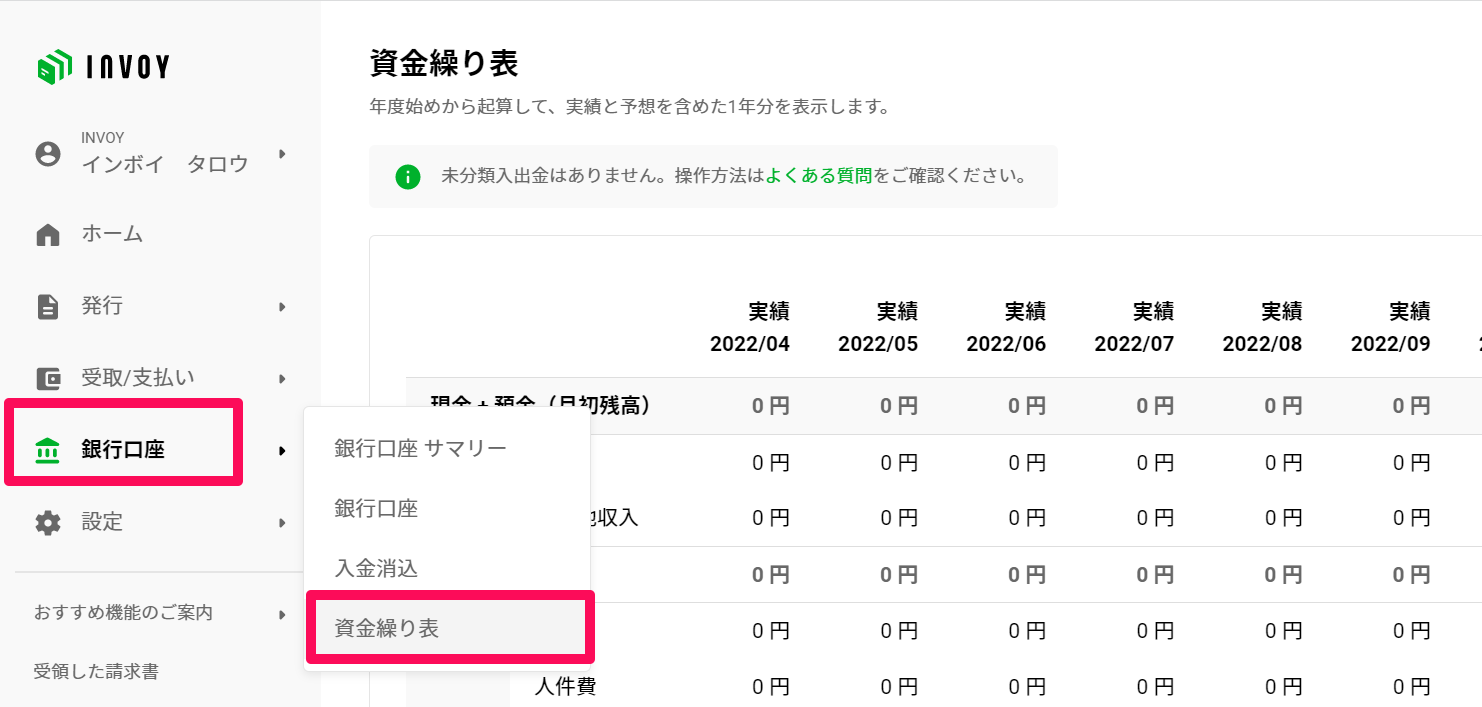Screen dimensions: 1482x707
Task: Expand the 受取/支払い submenu arrow
Action: pos(283,378)
